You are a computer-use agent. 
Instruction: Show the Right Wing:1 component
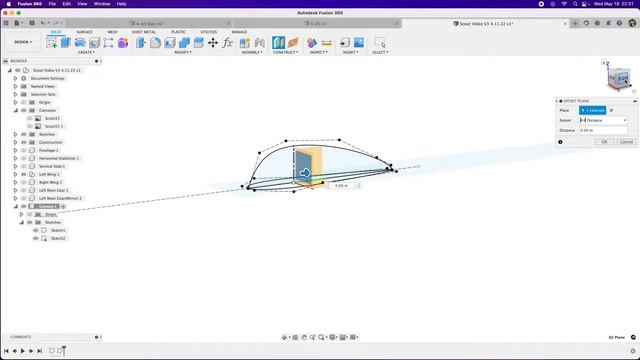[24, 182]
